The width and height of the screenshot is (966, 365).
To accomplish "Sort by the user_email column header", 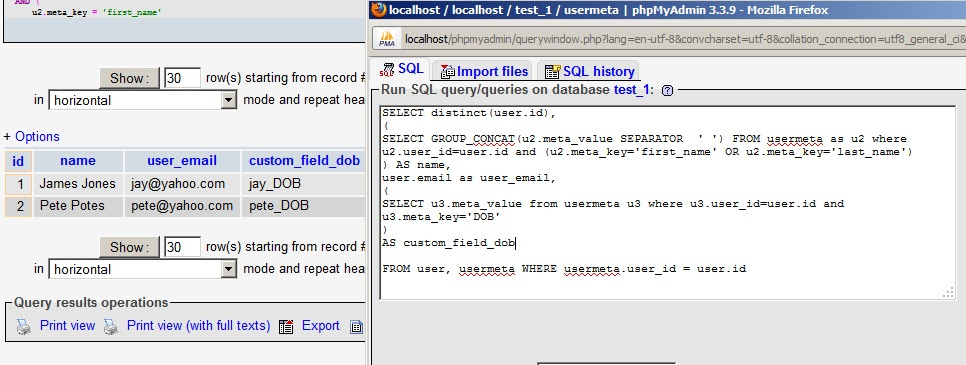I will pos(182,161).
